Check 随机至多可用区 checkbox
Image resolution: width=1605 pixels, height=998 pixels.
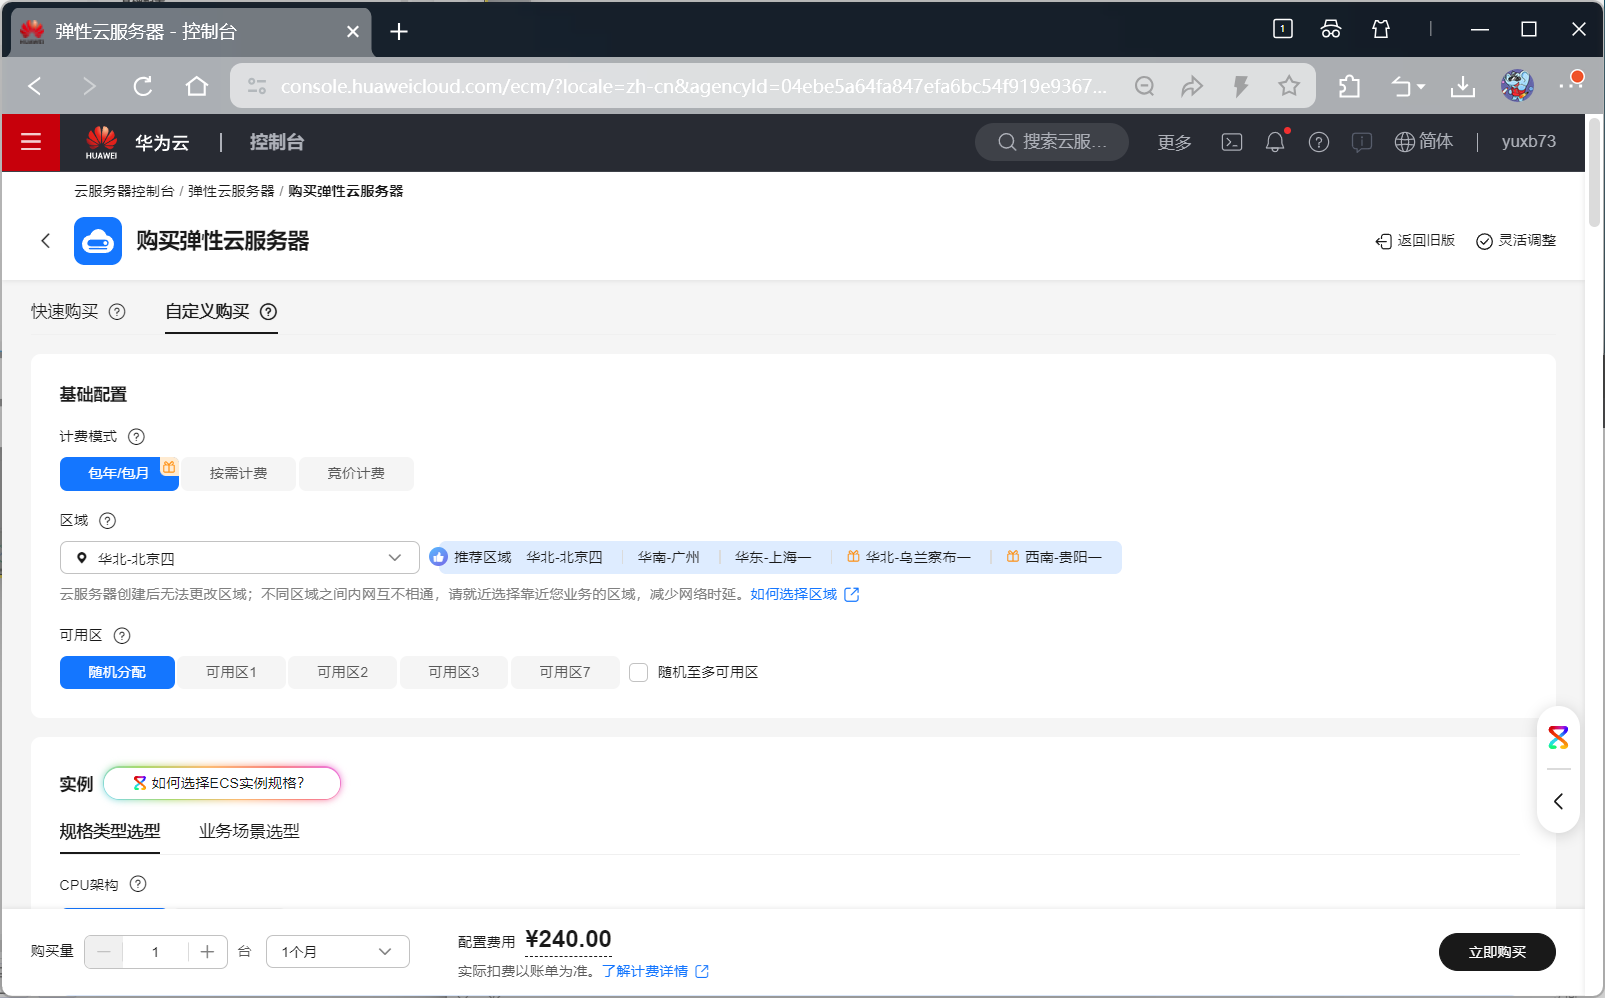[x=639, y=673]
